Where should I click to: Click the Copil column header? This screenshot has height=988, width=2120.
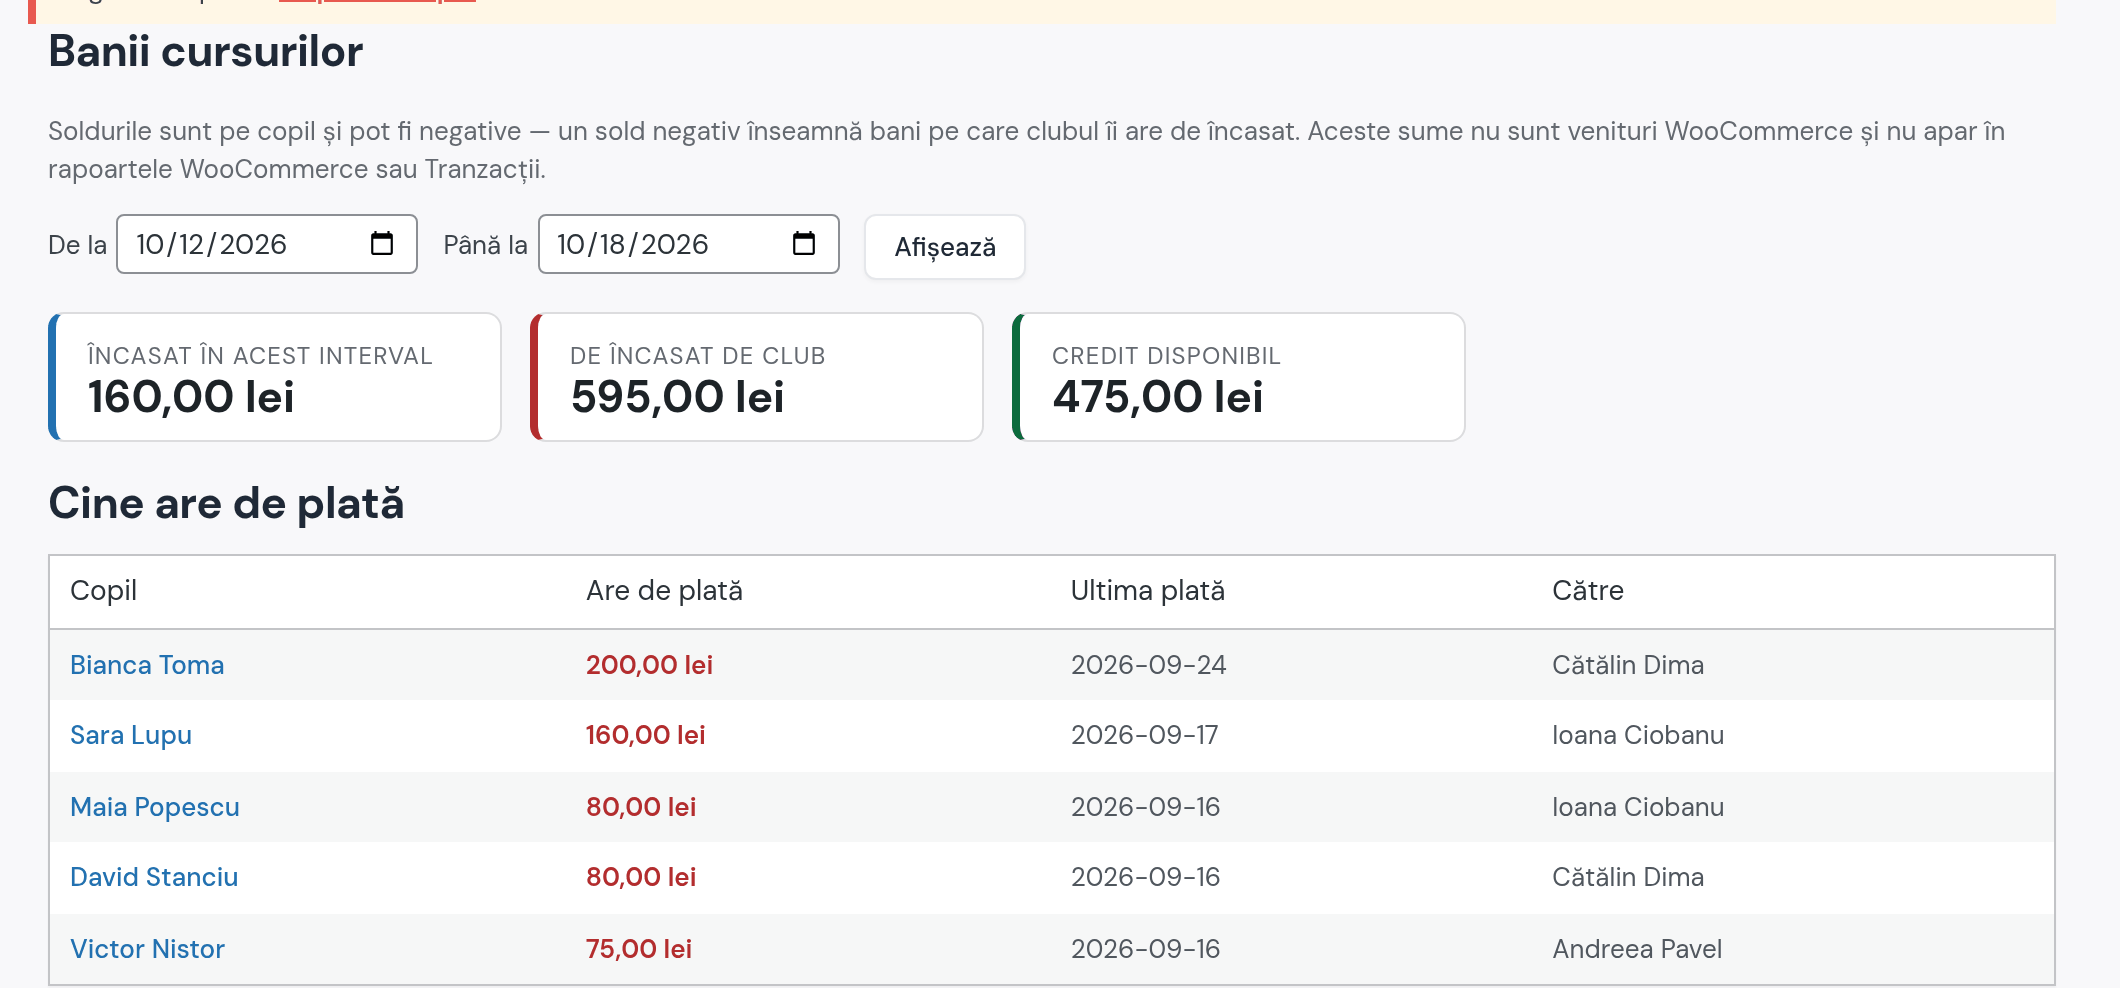coord(104,591)
